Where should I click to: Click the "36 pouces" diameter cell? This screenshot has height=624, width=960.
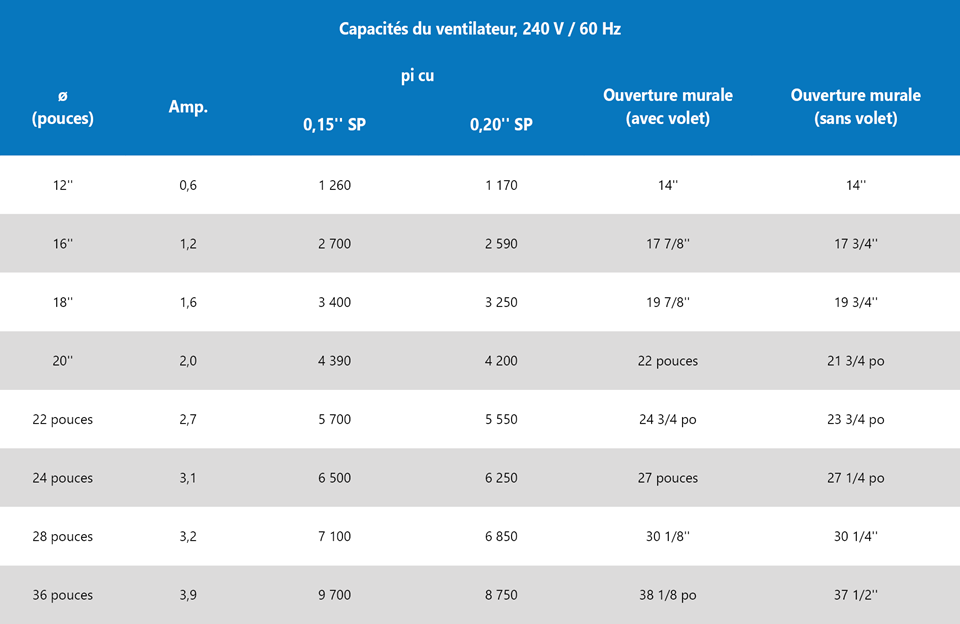[x=62, y=595]
